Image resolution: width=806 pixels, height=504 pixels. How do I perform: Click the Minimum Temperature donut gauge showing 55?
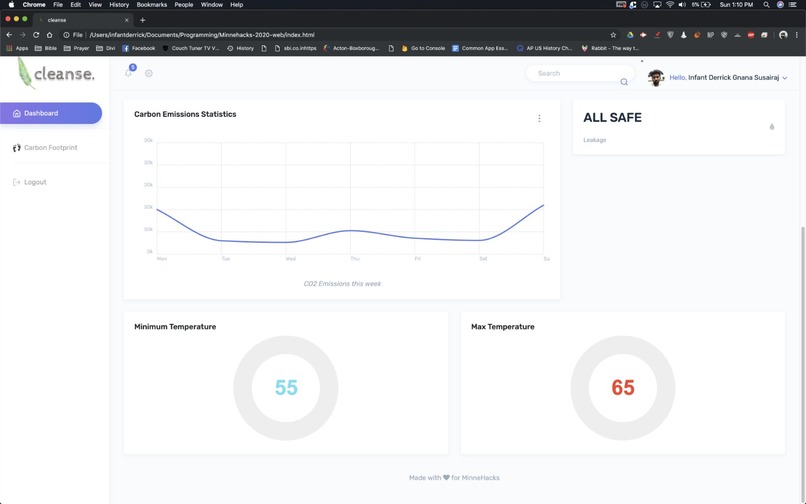(286, 388)
